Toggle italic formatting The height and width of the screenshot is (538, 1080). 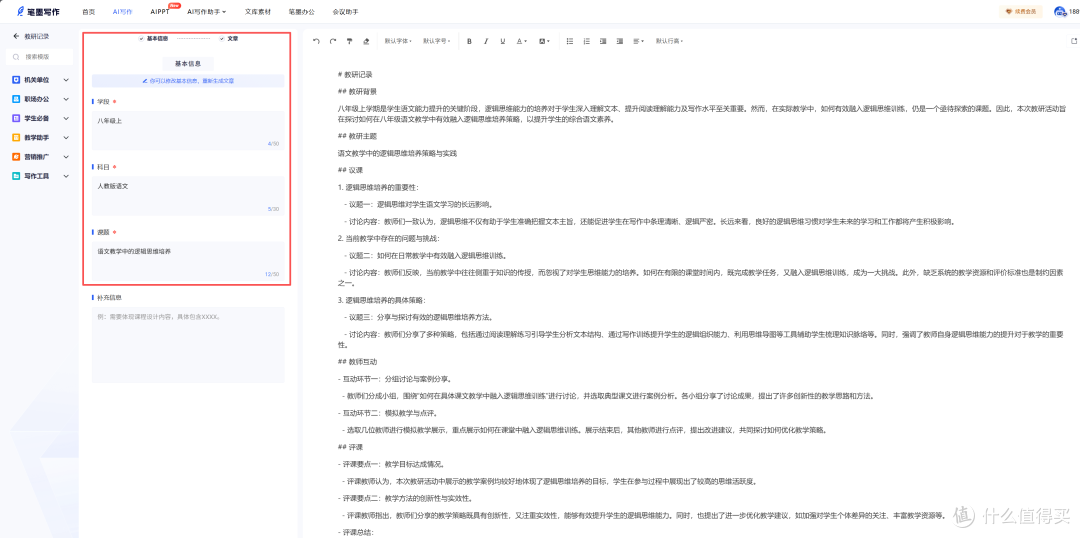[486, 41]
